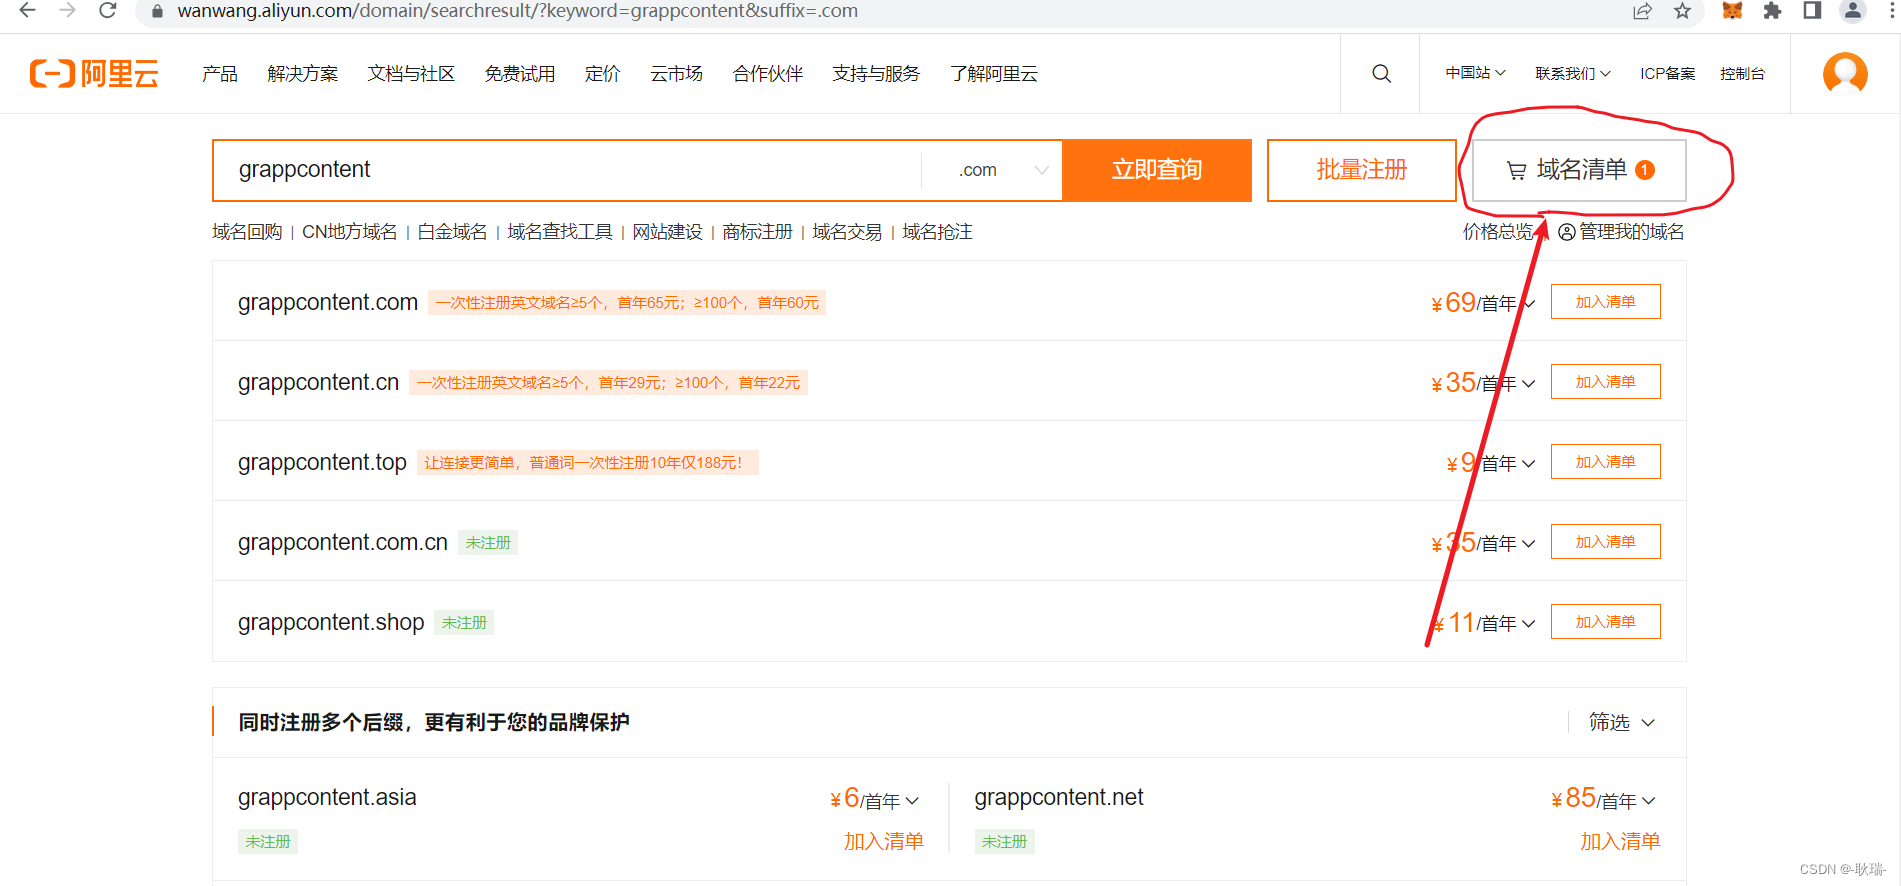Open the extensions puzzle icon
The width and height of the screenshot is (1901, 886).
[x=1772, y=11]
